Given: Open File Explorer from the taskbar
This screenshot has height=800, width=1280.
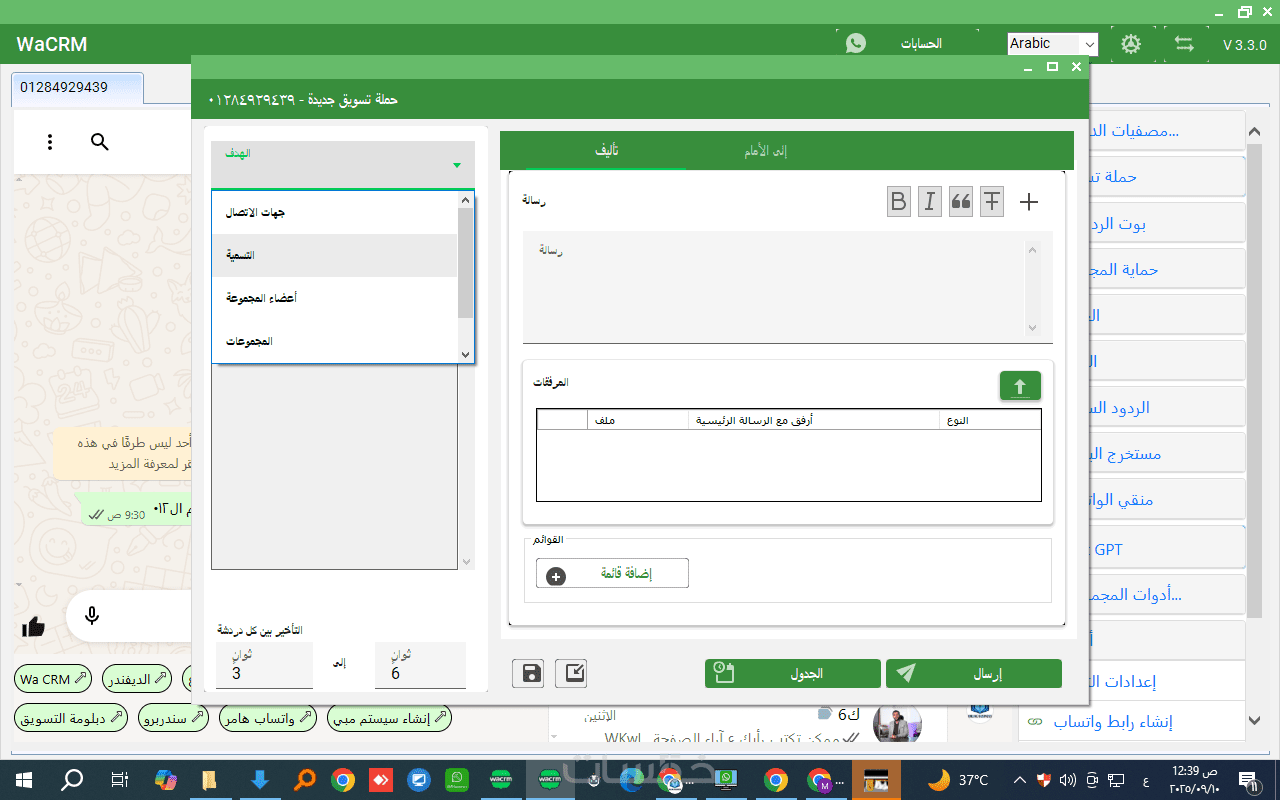Looking at the screenshot, I should tap(209, 780).
